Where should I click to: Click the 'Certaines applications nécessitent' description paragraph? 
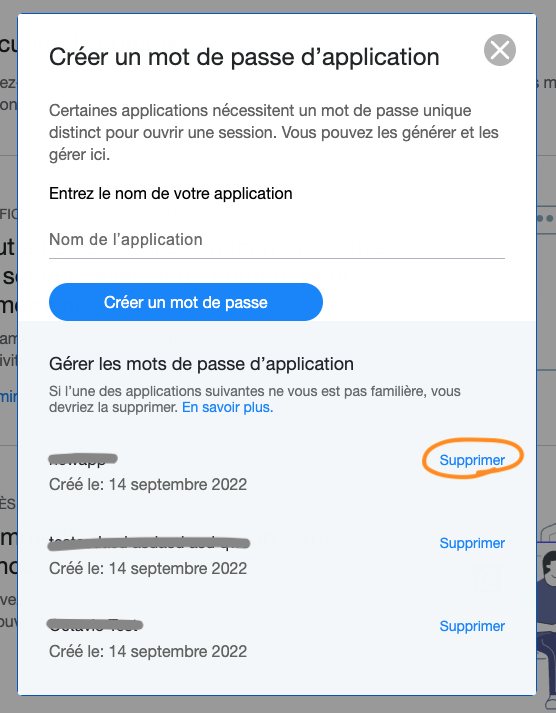[x=274, y=132]
